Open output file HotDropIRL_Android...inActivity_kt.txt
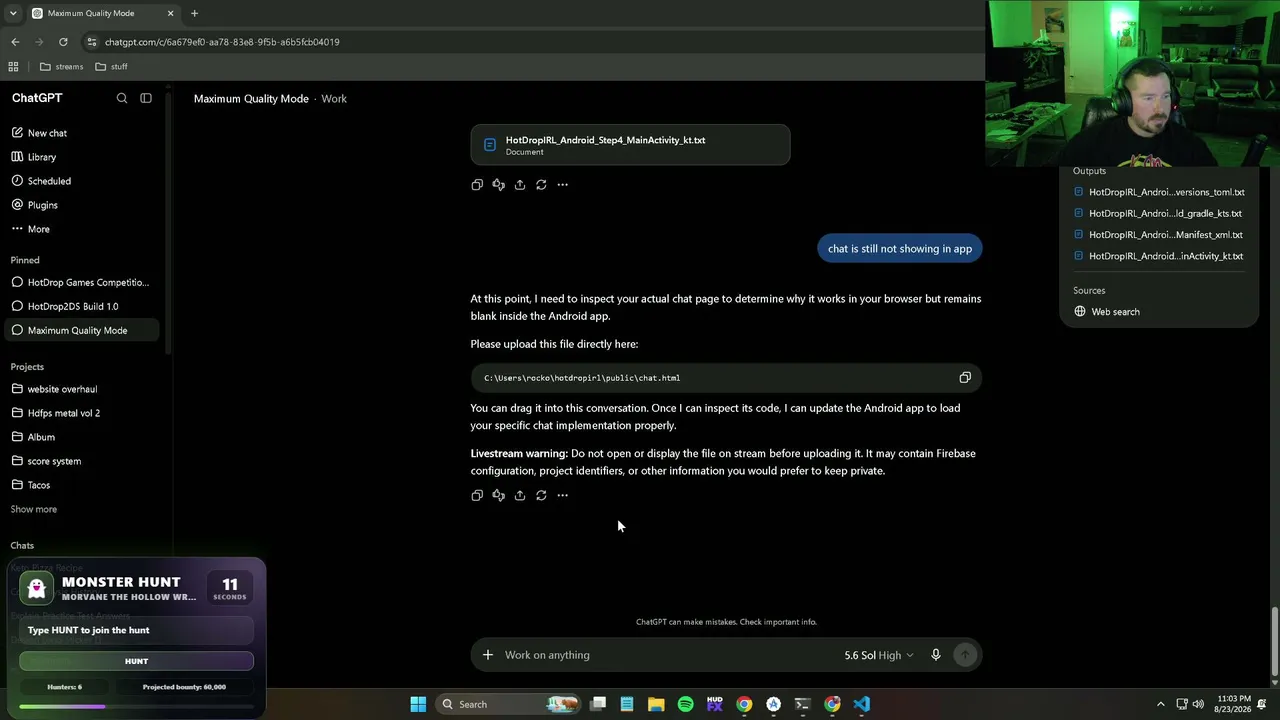This screenshot has height=720, width=1280. (1159, 256)
